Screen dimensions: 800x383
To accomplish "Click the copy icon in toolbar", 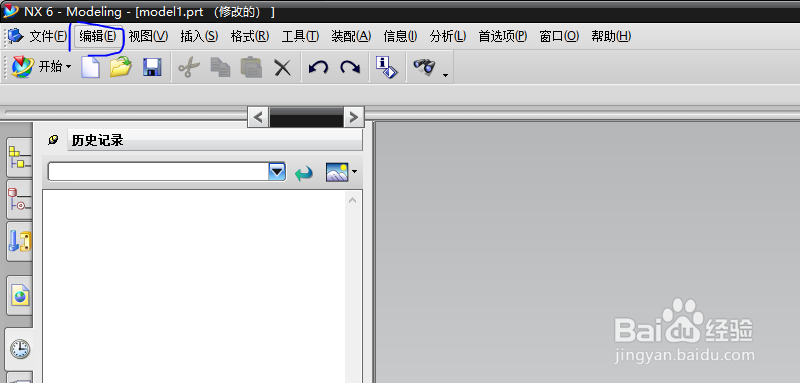I will click(x=220, y=67).
